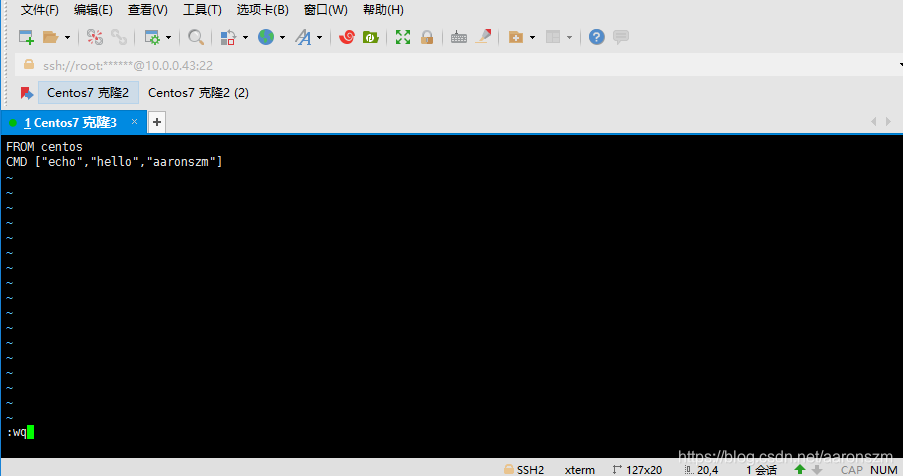Expand the Open session dropdown arrow

67,37
